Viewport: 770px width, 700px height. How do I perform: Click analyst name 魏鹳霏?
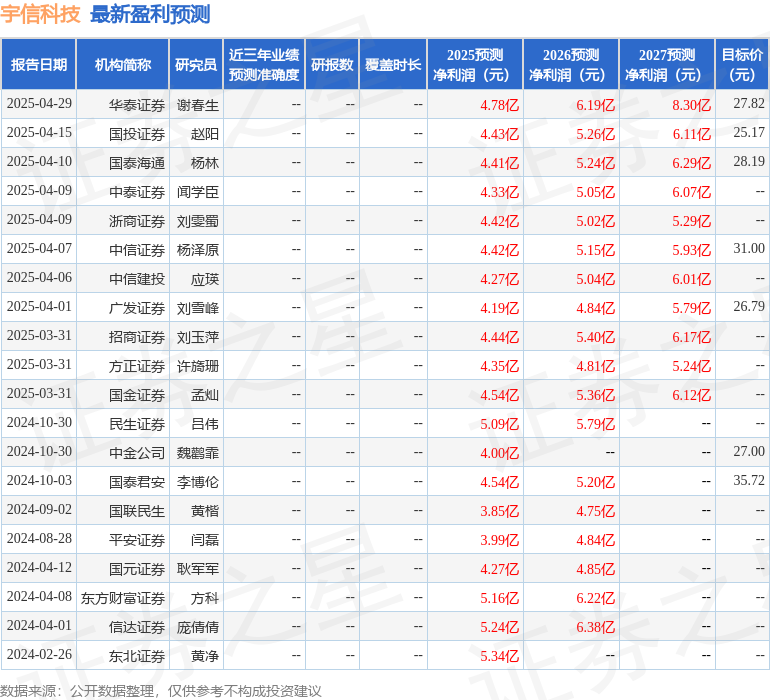[198, 453]
